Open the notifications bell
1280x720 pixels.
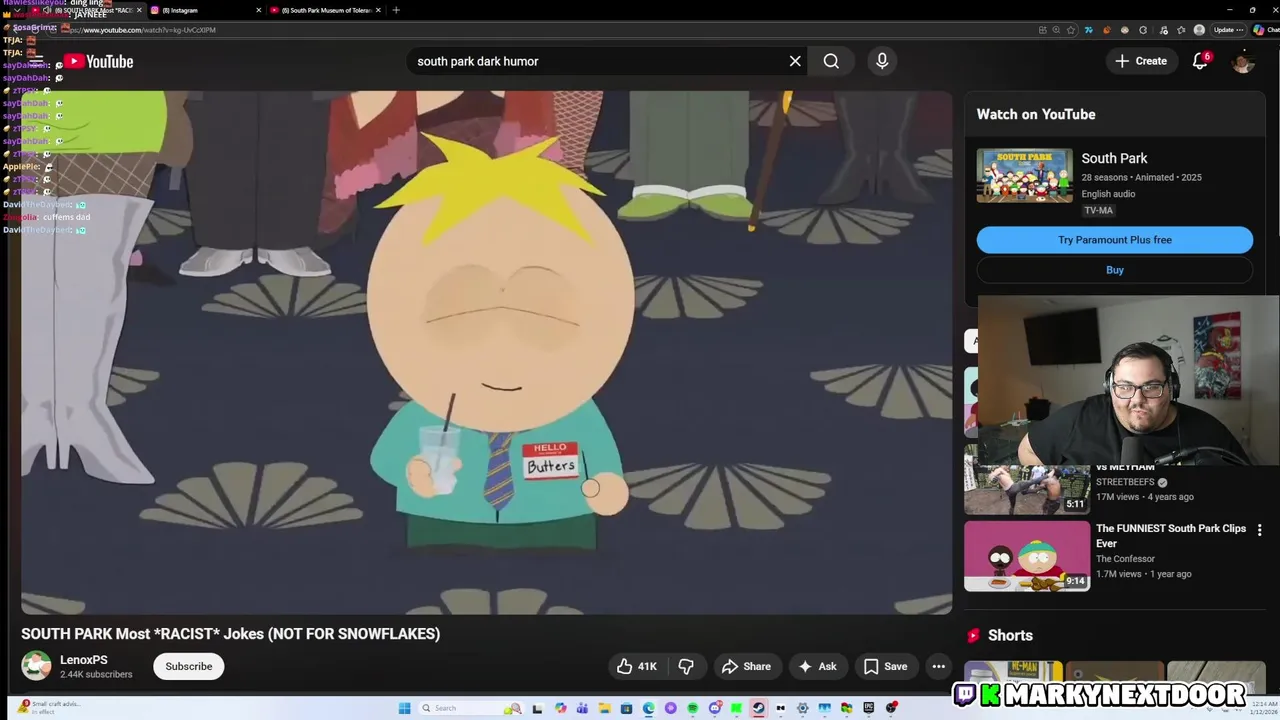[x=1200, y=61]
